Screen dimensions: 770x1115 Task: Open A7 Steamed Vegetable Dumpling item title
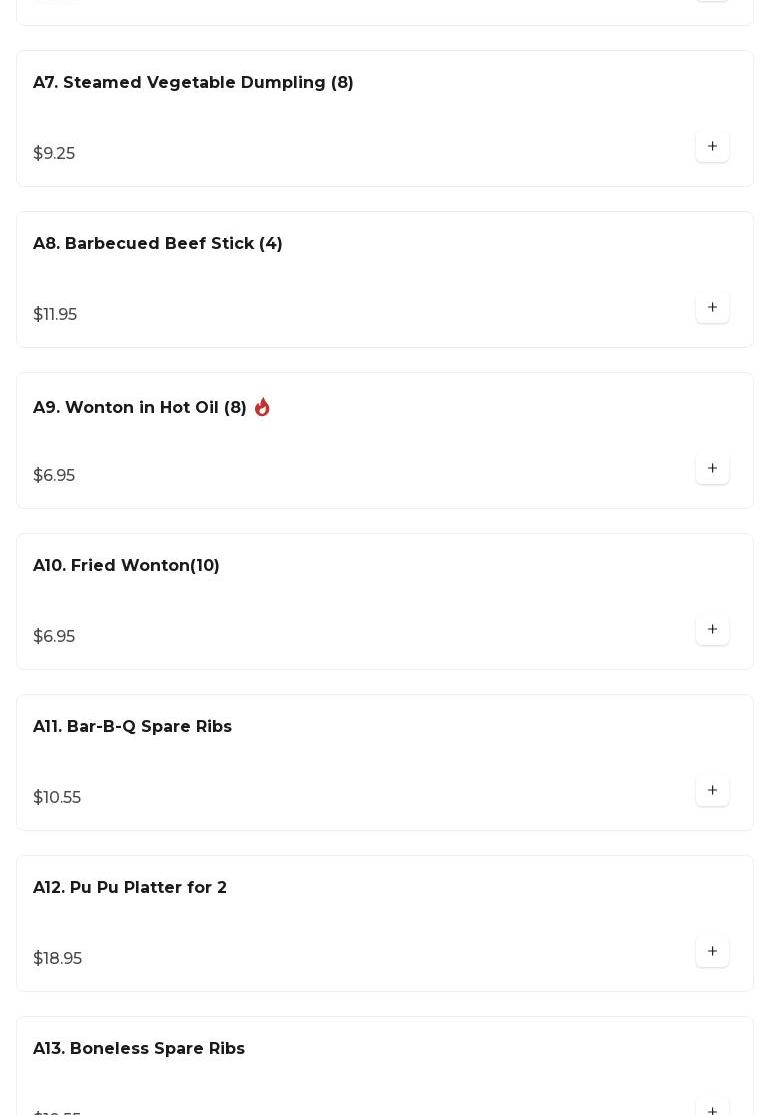click(x=193, y=83)
